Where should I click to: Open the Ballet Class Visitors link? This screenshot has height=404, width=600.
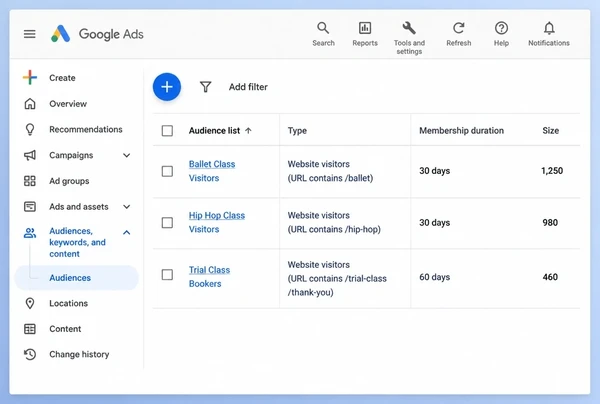click(212, 171)
